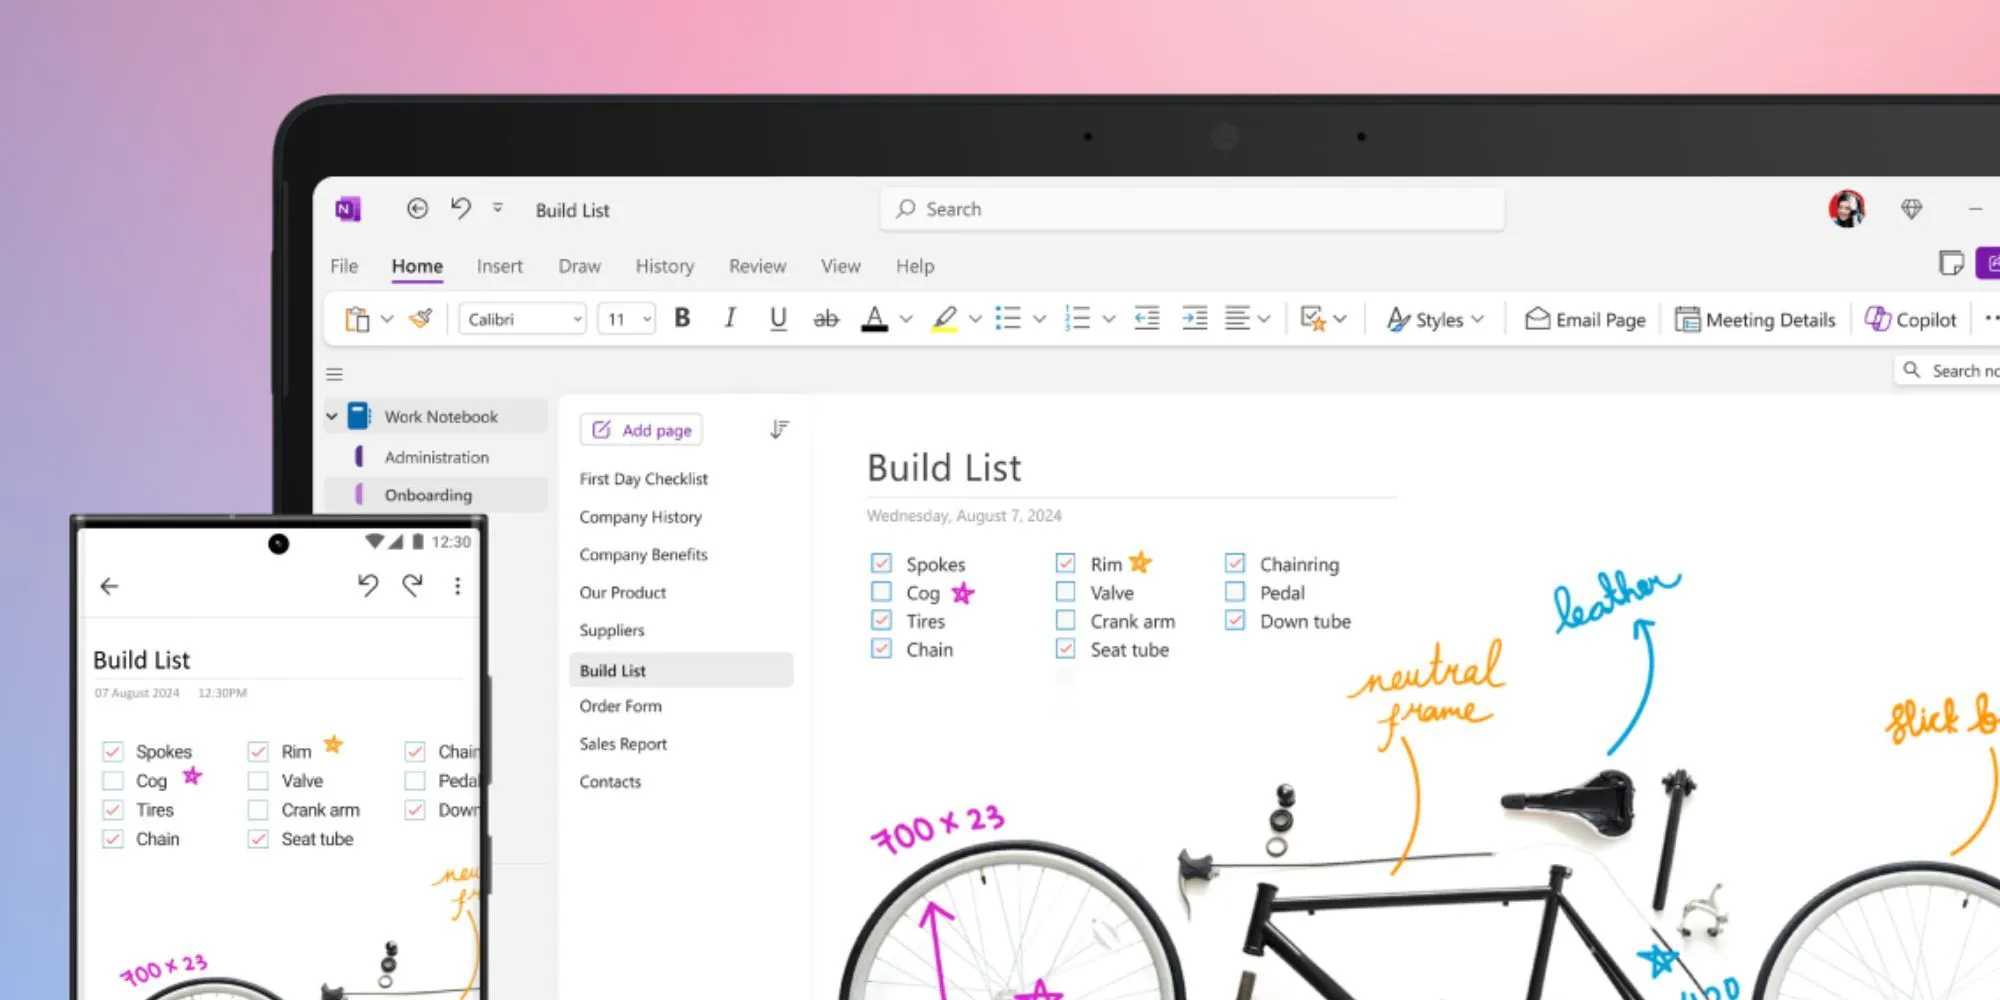Select the Administration section
The width and height of the screenshot is (2000, 1000).
click(x=437, y=457)
